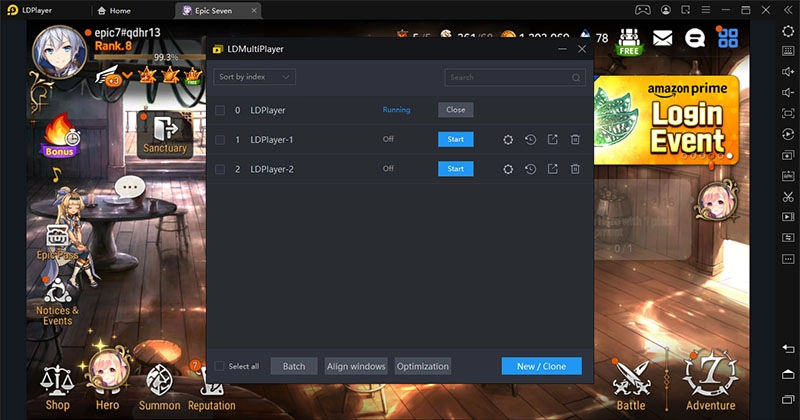Open the Battle menu
This screenshot has width=800, height=420.
(630, 384)
